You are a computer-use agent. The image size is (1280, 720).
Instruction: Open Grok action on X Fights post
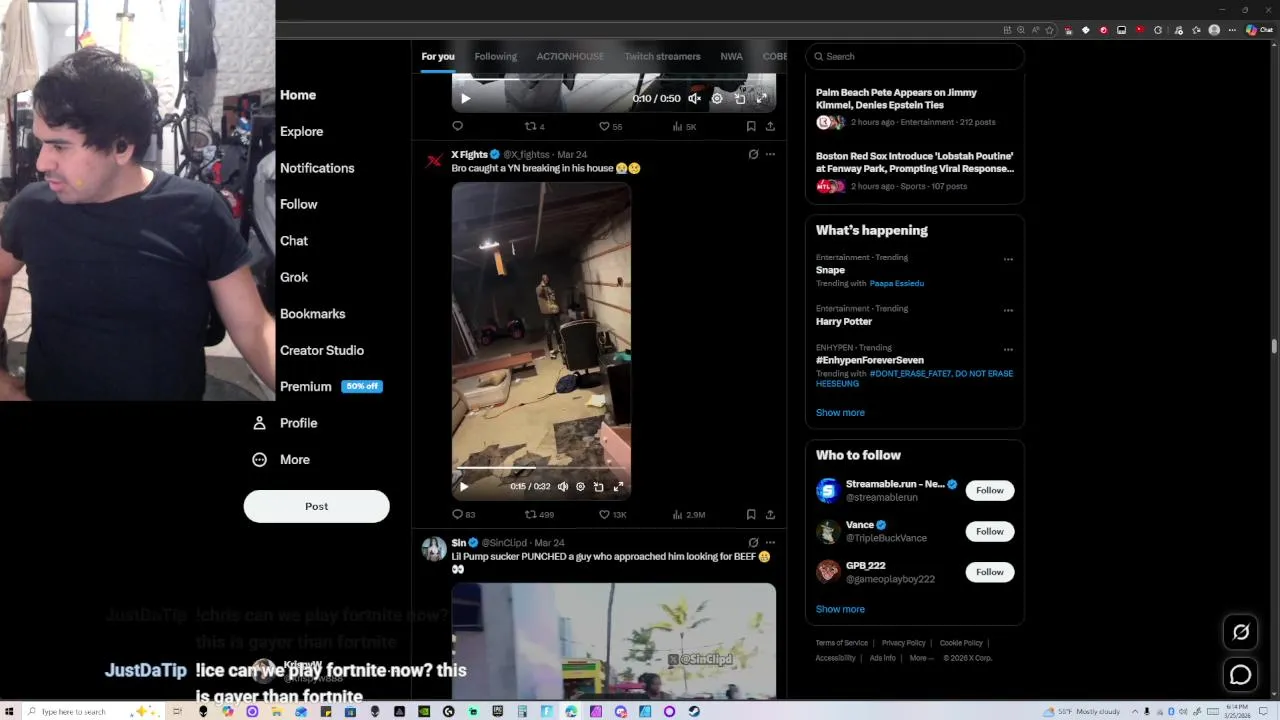click(753, 154)
